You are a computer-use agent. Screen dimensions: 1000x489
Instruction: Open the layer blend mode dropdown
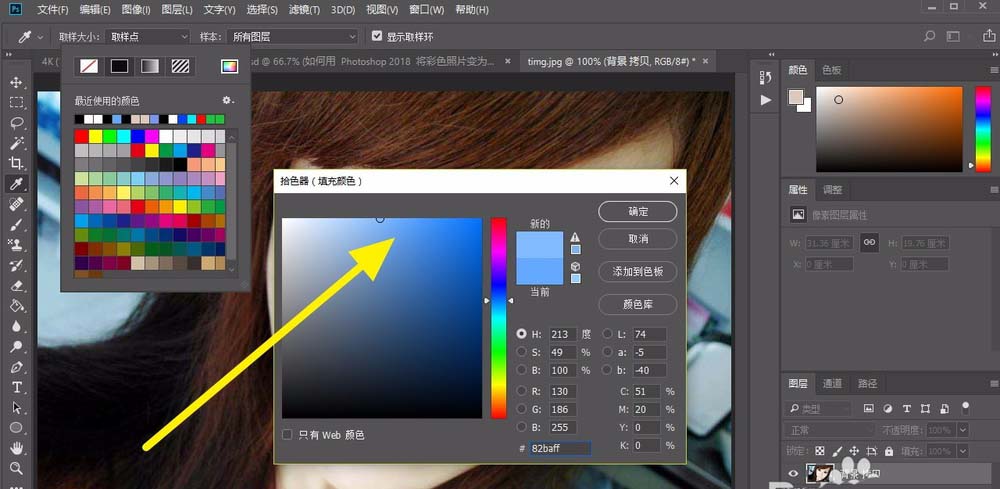[x=828, y=430]
